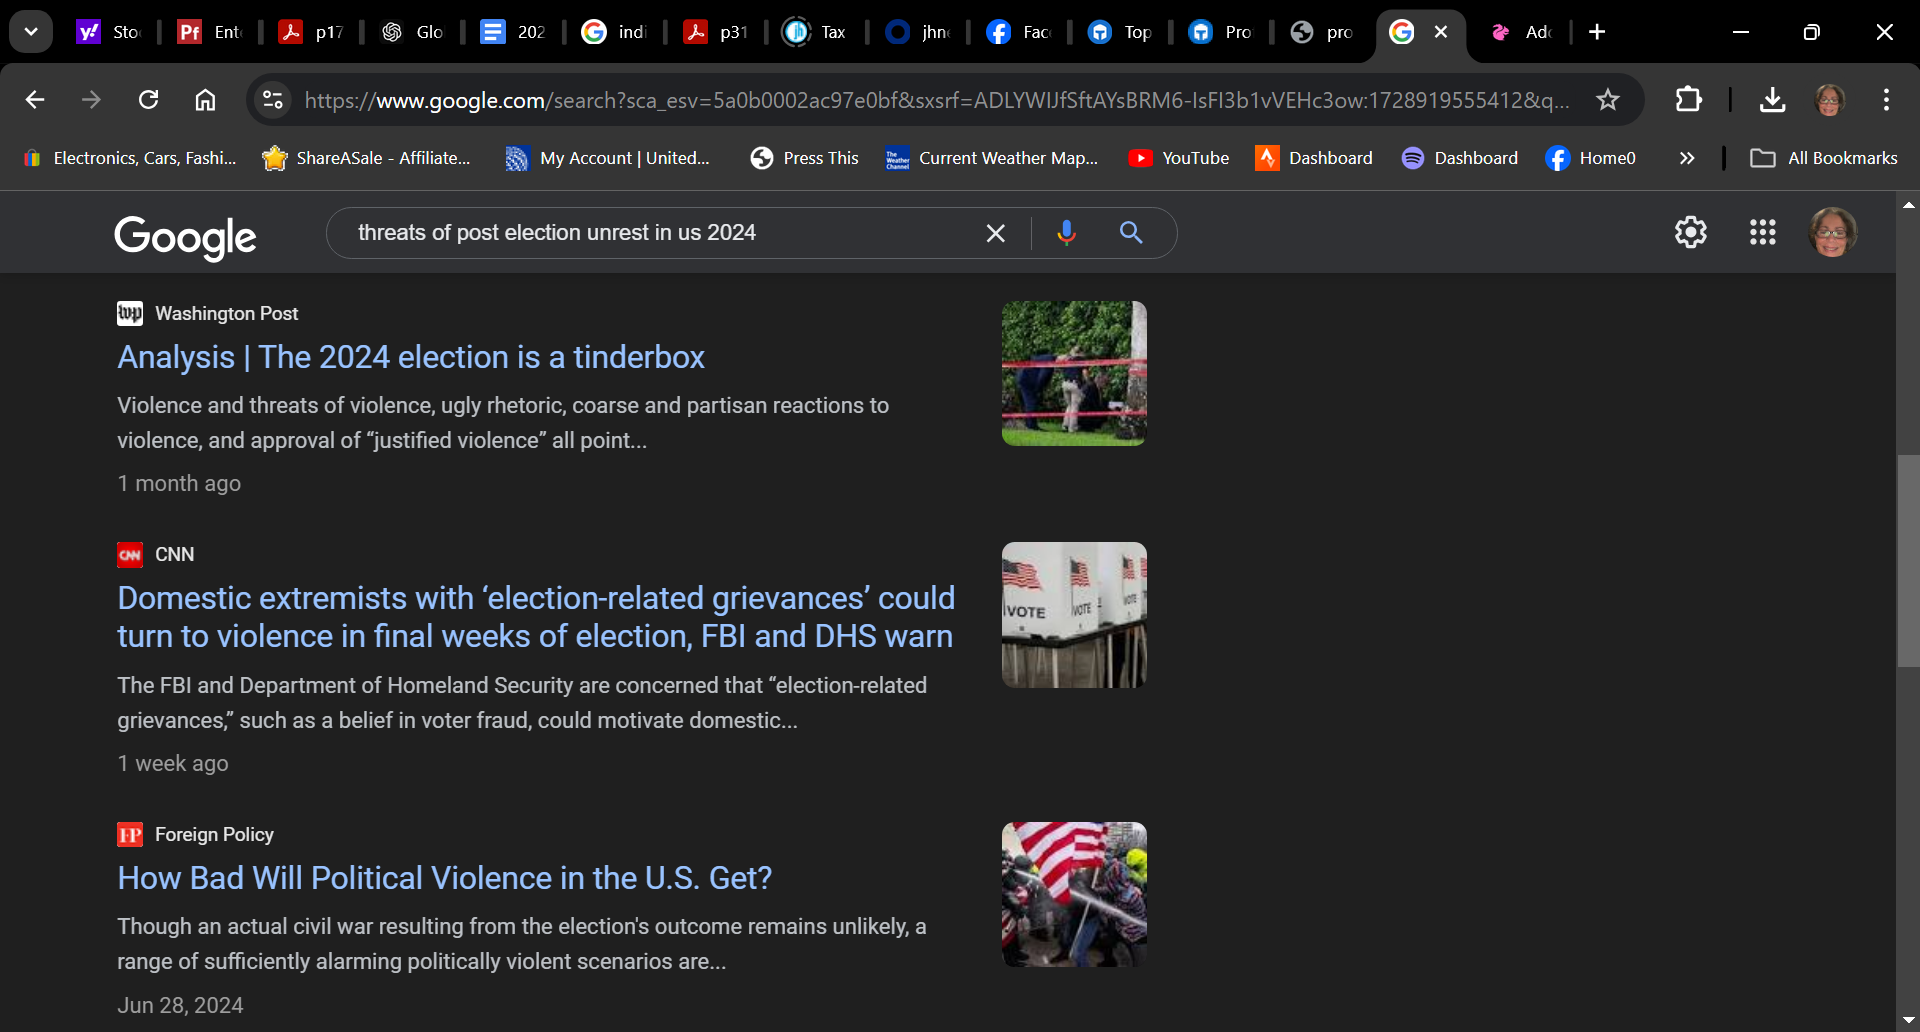The width and height of the screenshot is (1920, 1032).
Task: Bookmark this page with star icon
Action: 1607,100
